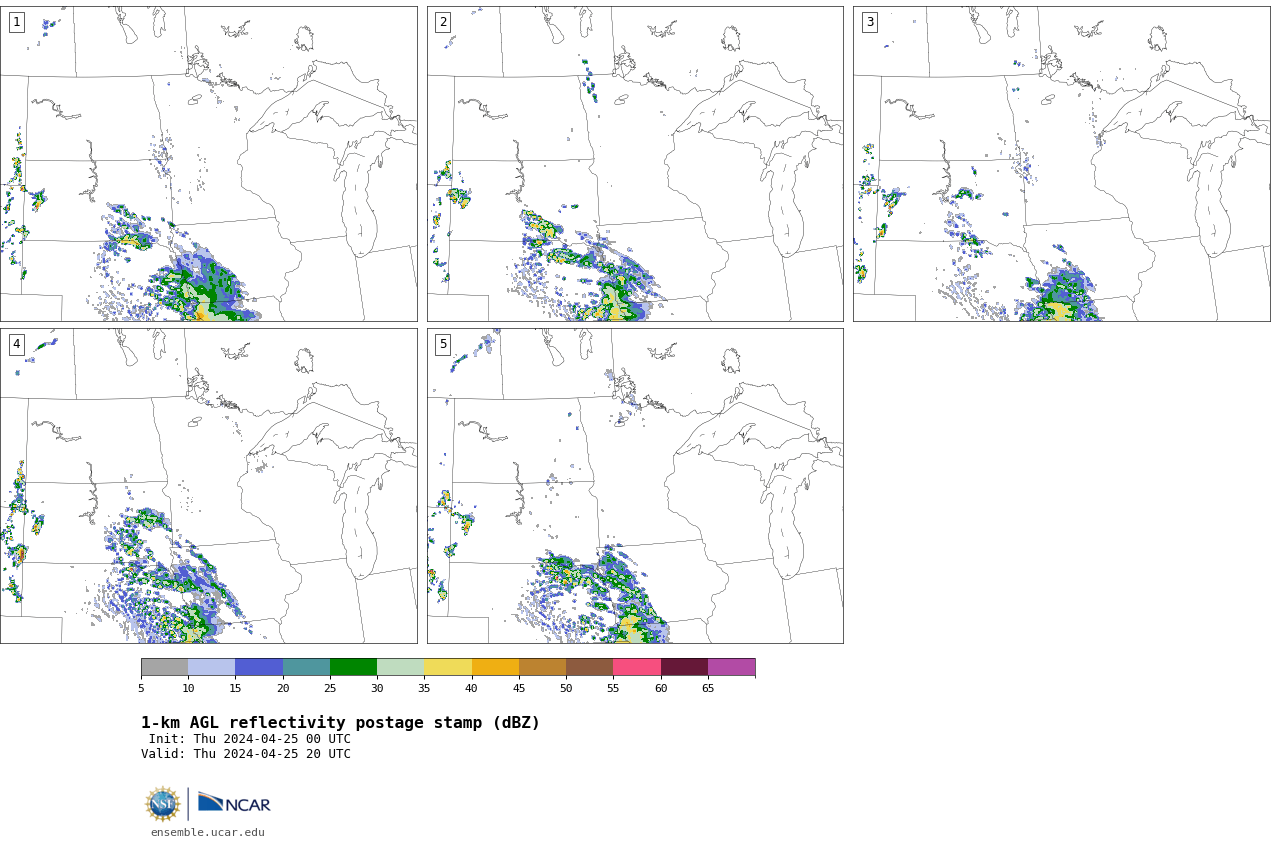Select the tan-brown 45-50 dBZ swatch

coord(543,667)
